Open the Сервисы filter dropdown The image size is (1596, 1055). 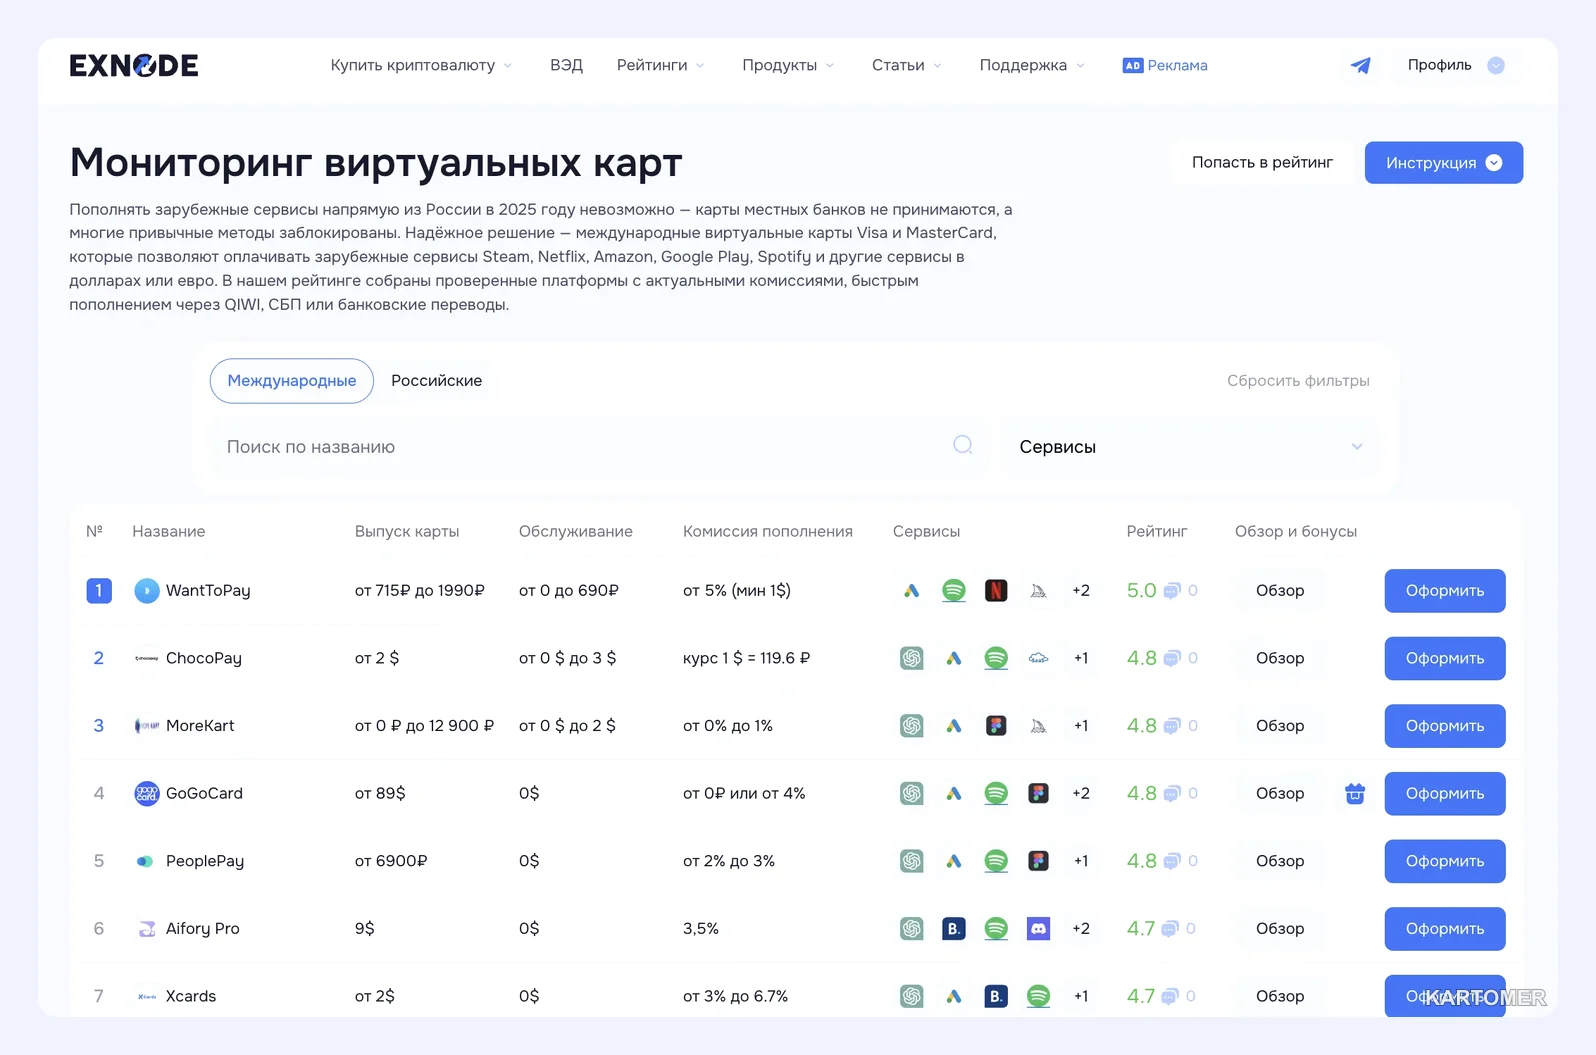(1190, 447)
